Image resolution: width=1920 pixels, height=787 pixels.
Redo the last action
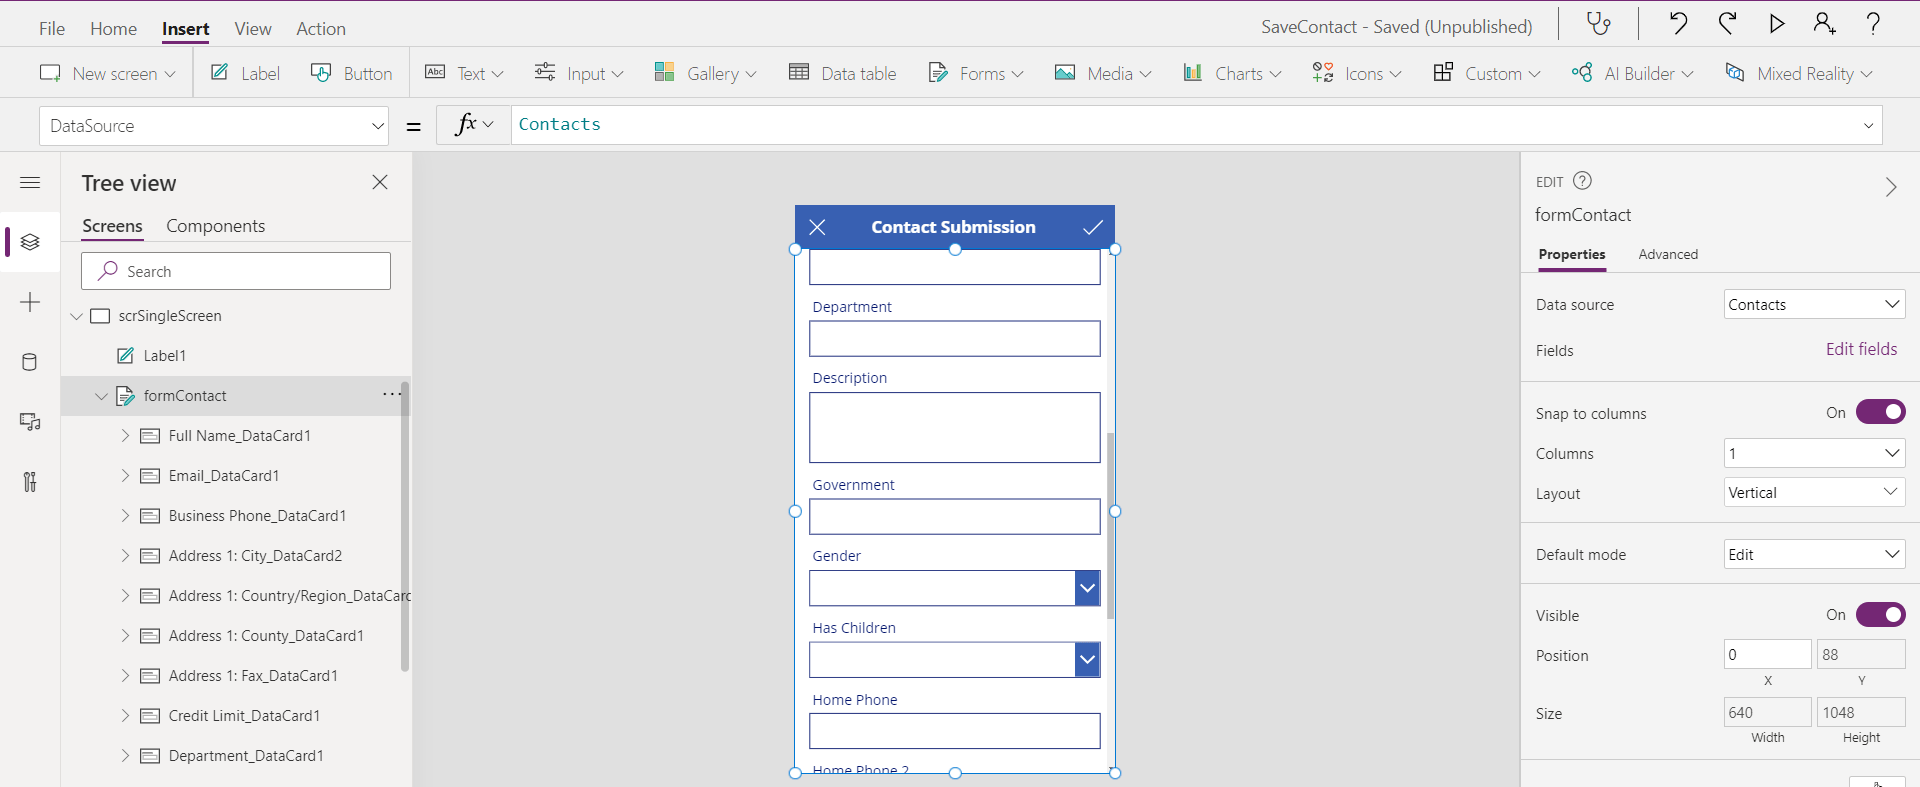tap(1727, 24)
